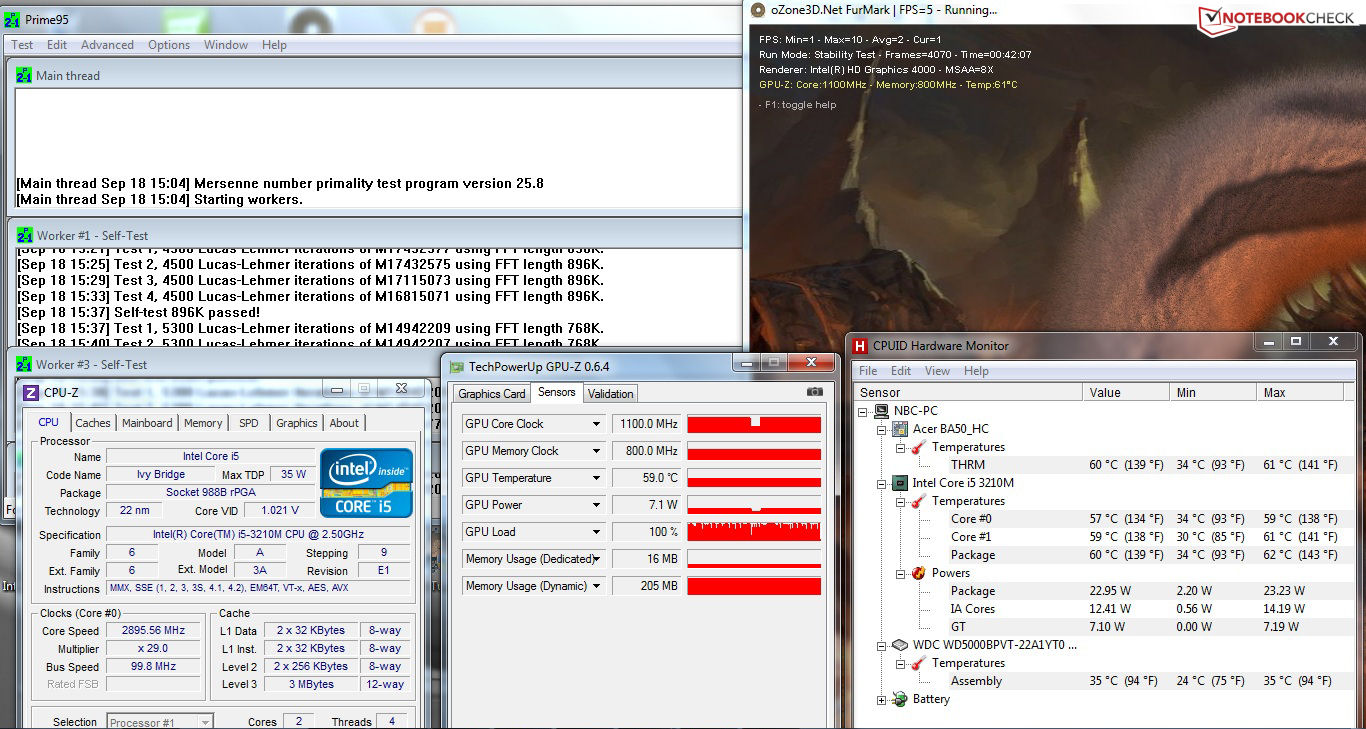
Task: Click the Intel Core i5 logo in CPU-Z
Action: click(x=366, y=483)
